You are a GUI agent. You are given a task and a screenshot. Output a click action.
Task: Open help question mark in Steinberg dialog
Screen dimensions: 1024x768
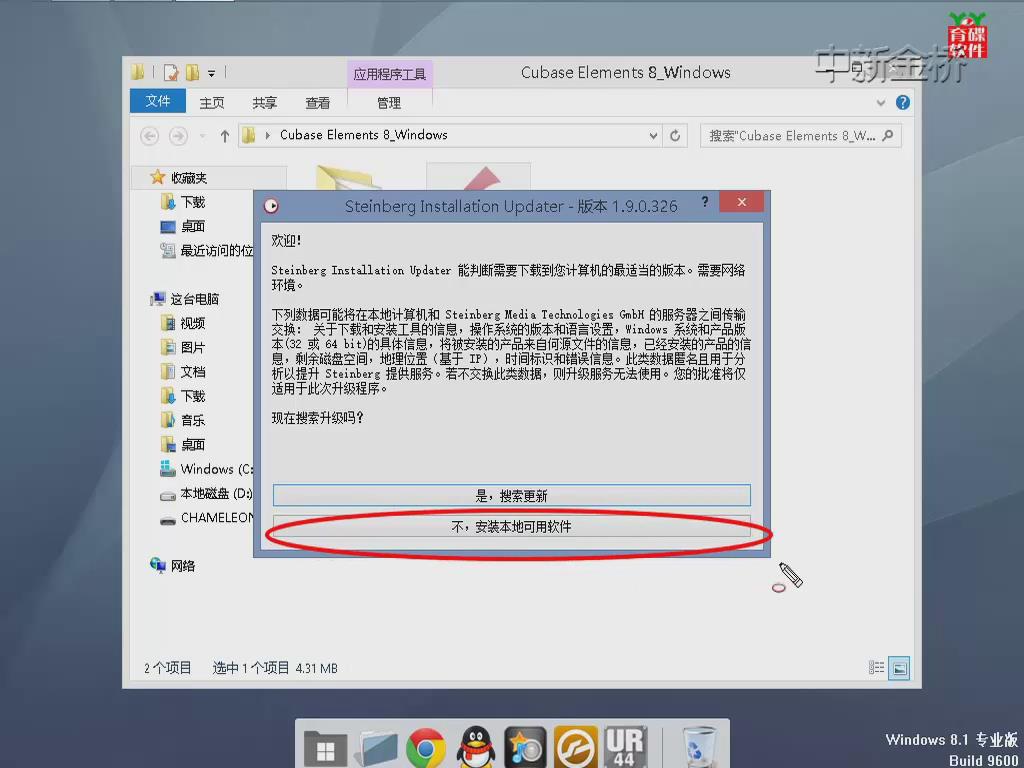[x=705, y=202]
